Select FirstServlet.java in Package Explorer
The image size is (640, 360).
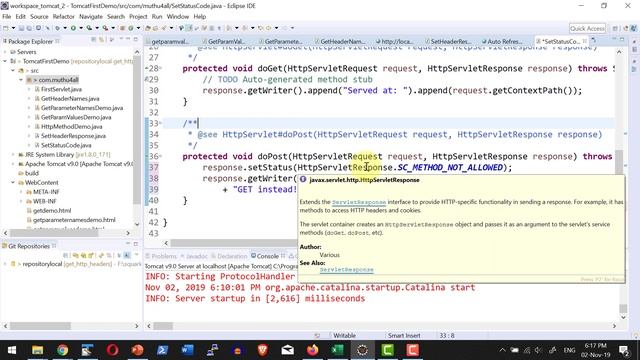click(61, 89)
